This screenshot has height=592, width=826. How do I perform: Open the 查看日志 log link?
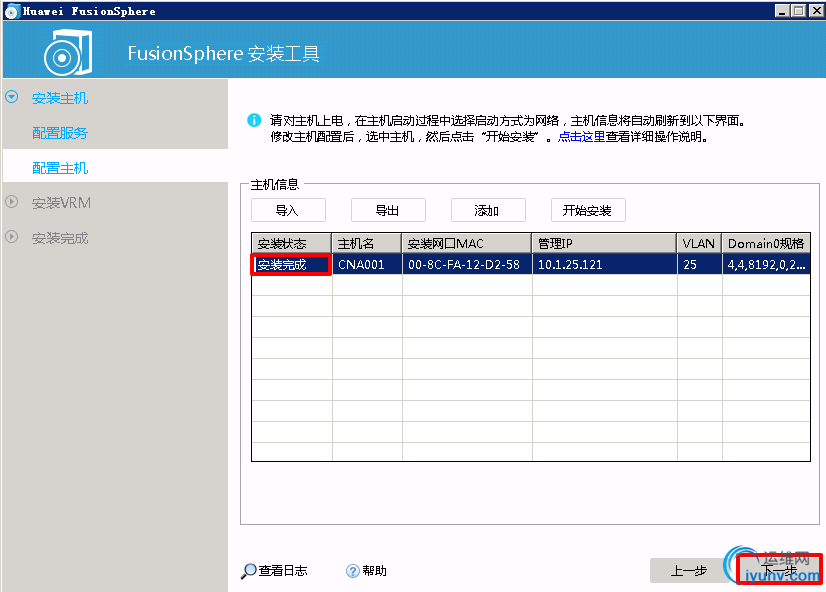point(283,570)
